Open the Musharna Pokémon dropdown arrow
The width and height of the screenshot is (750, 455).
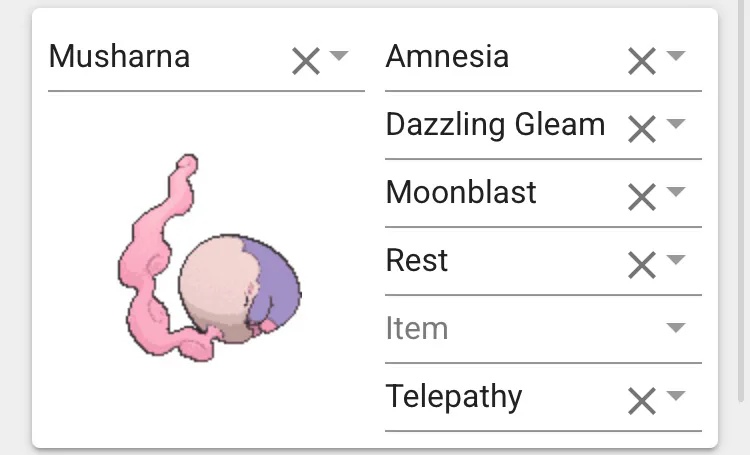point(338,56)
